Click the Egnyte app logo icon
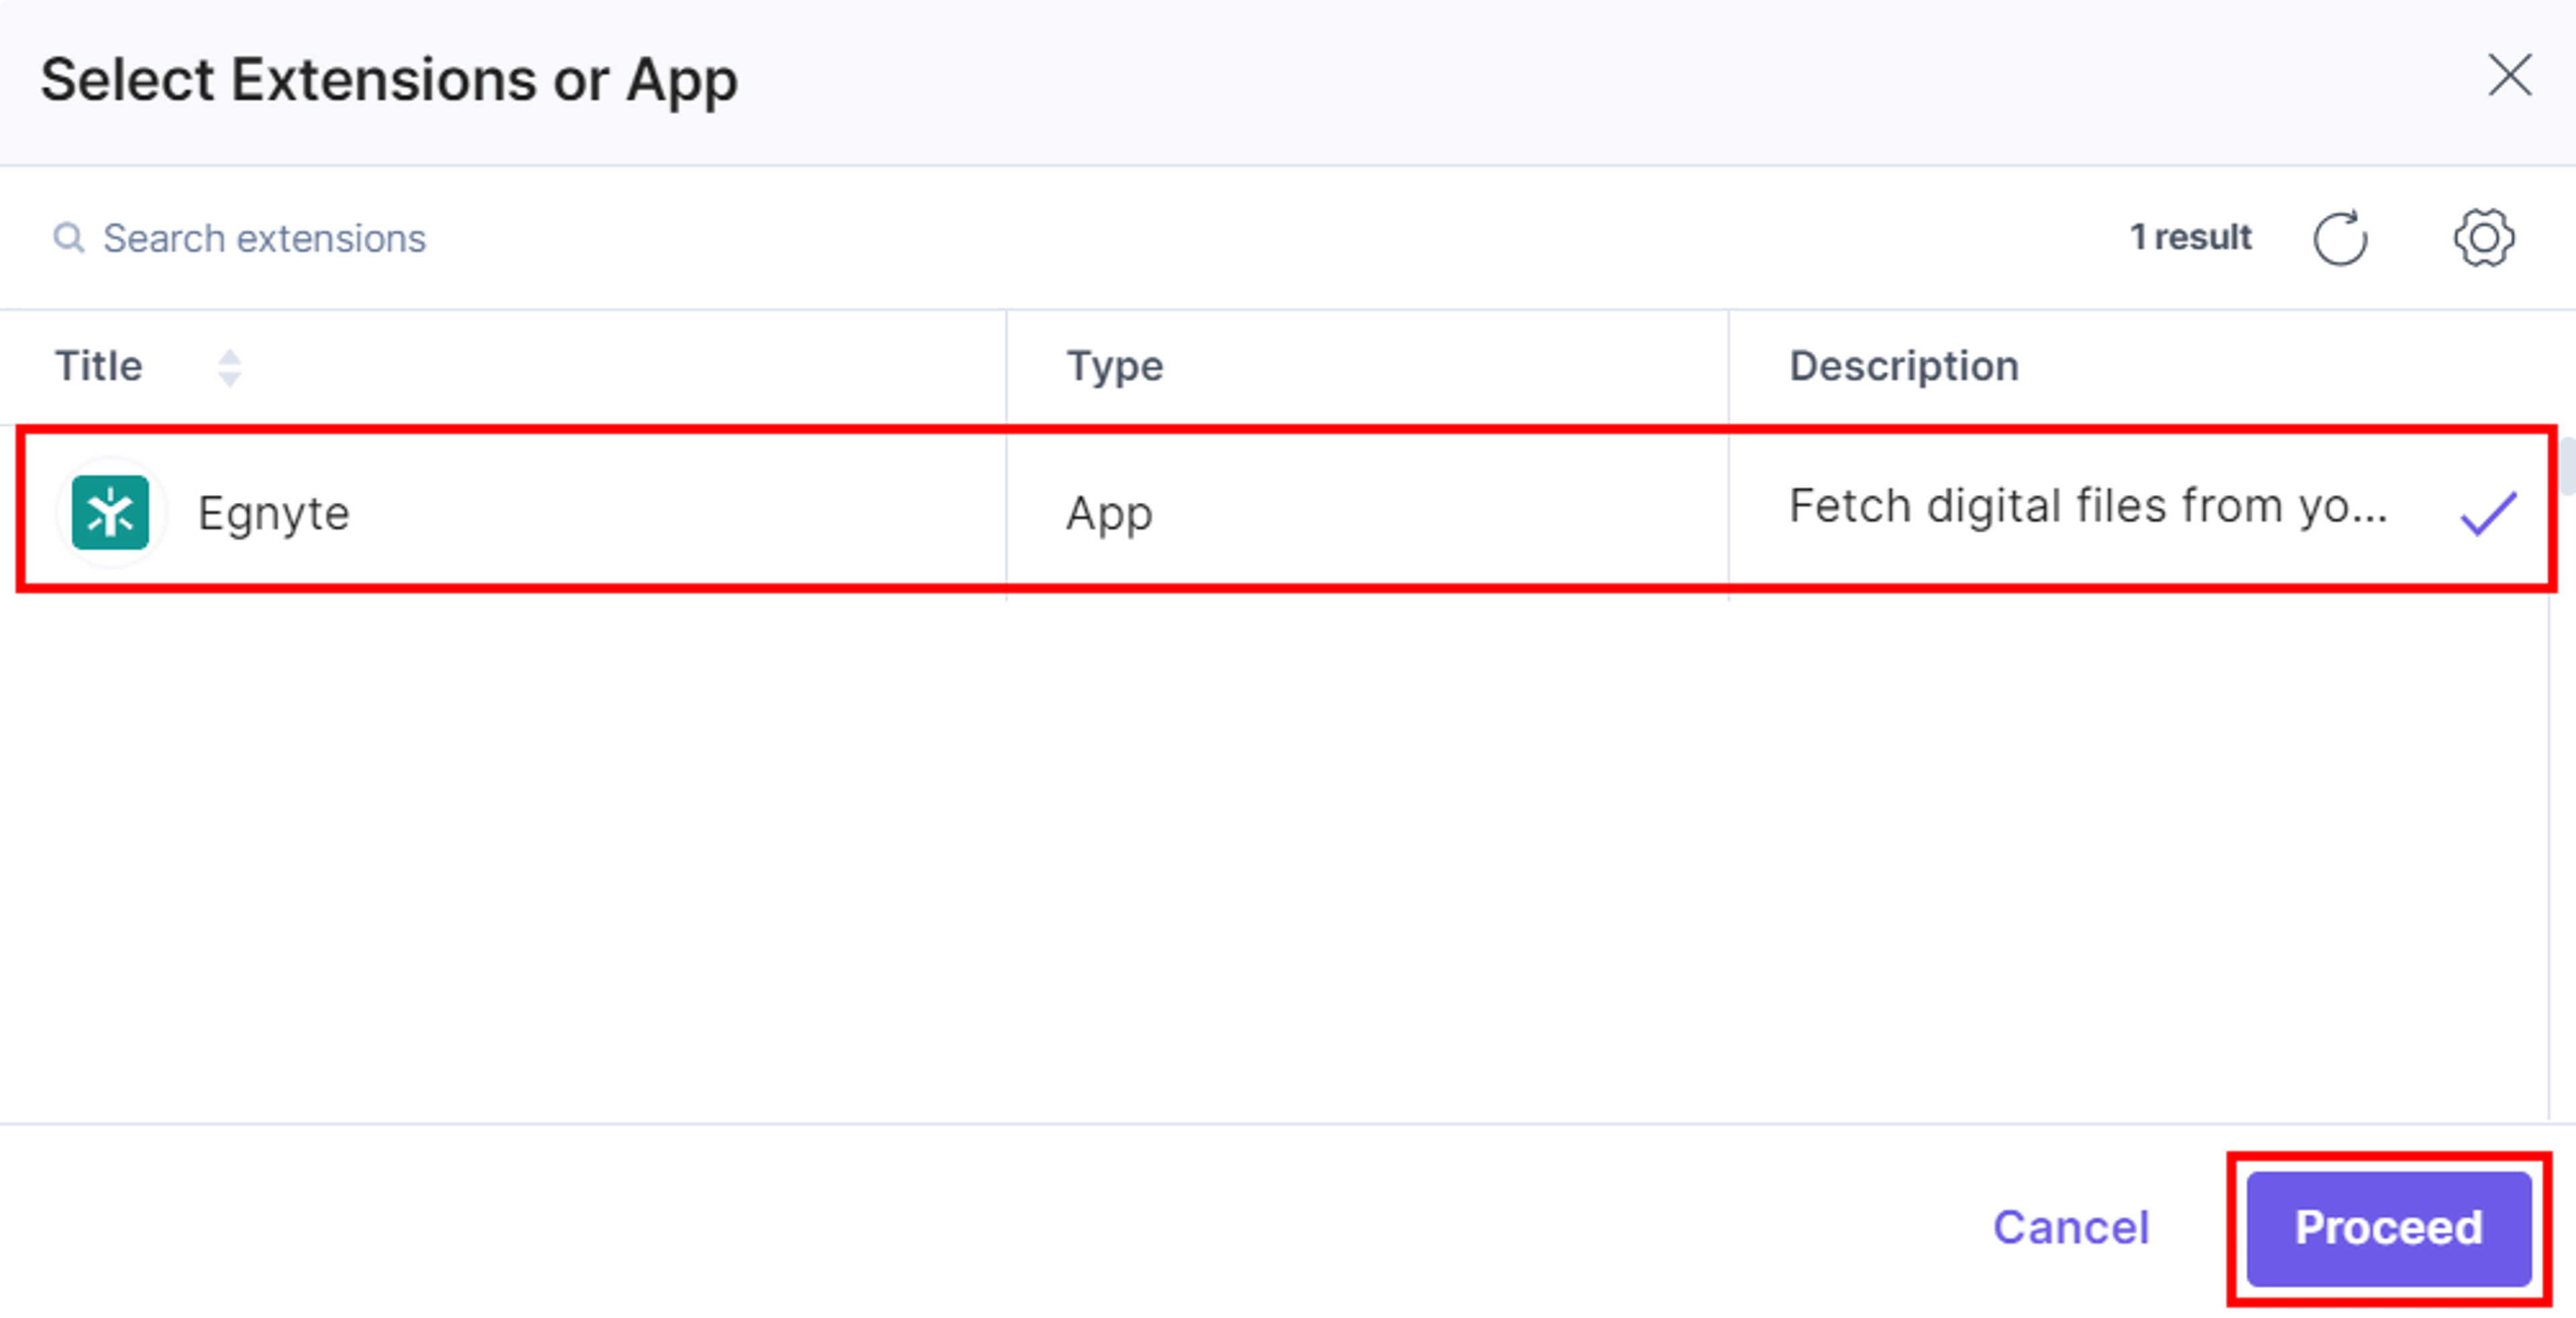Screen dimensions: 2576x1318 coord(110,513)
